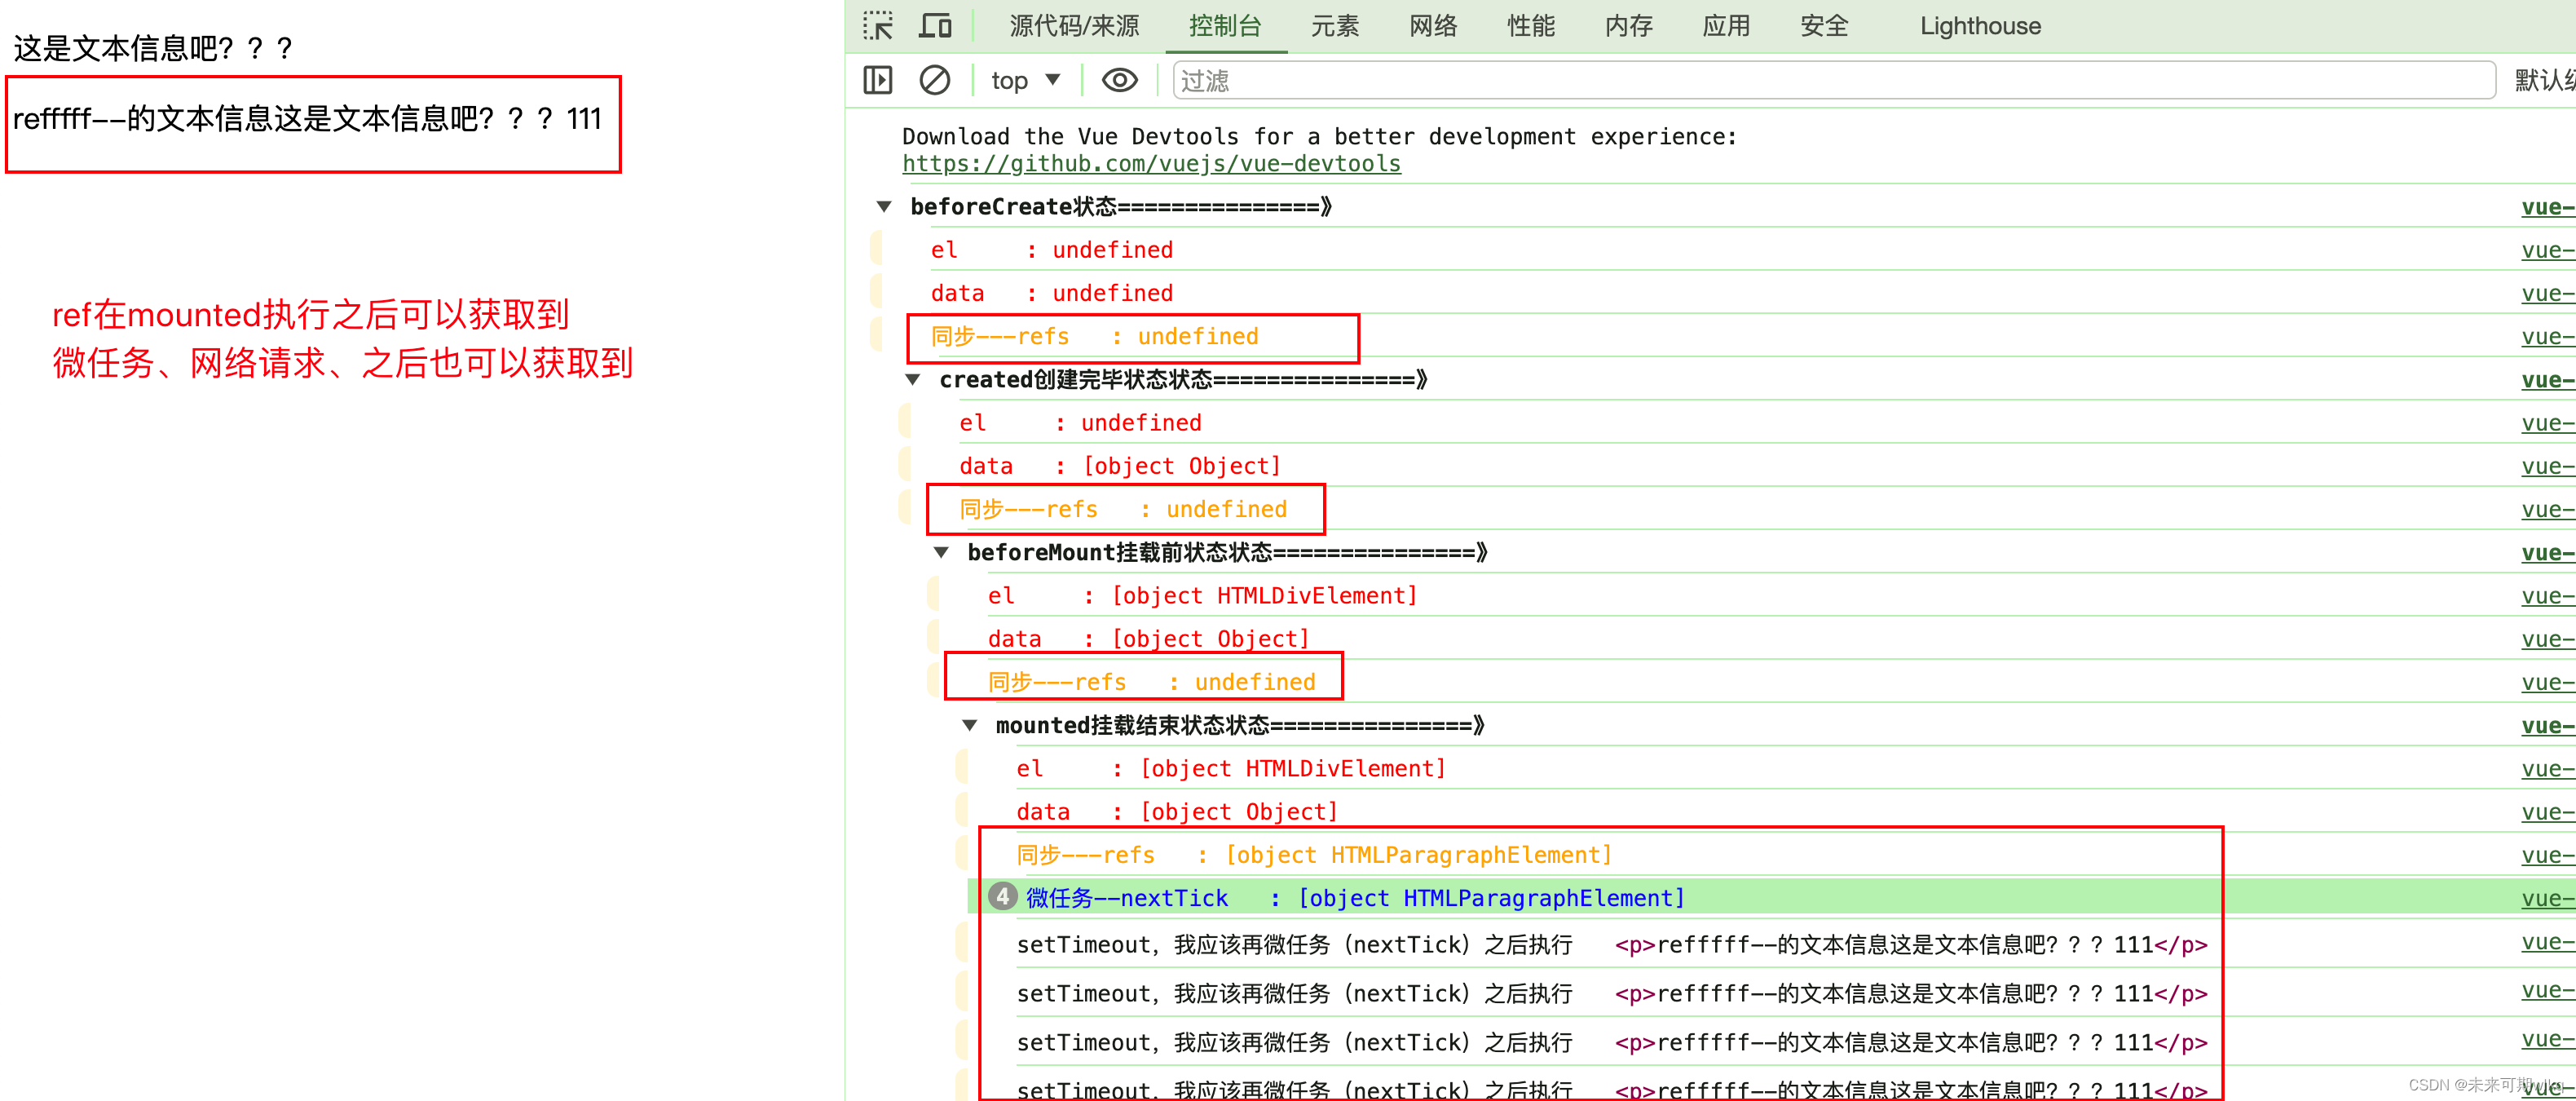Click the live expression eye icon

[1119, 80]
